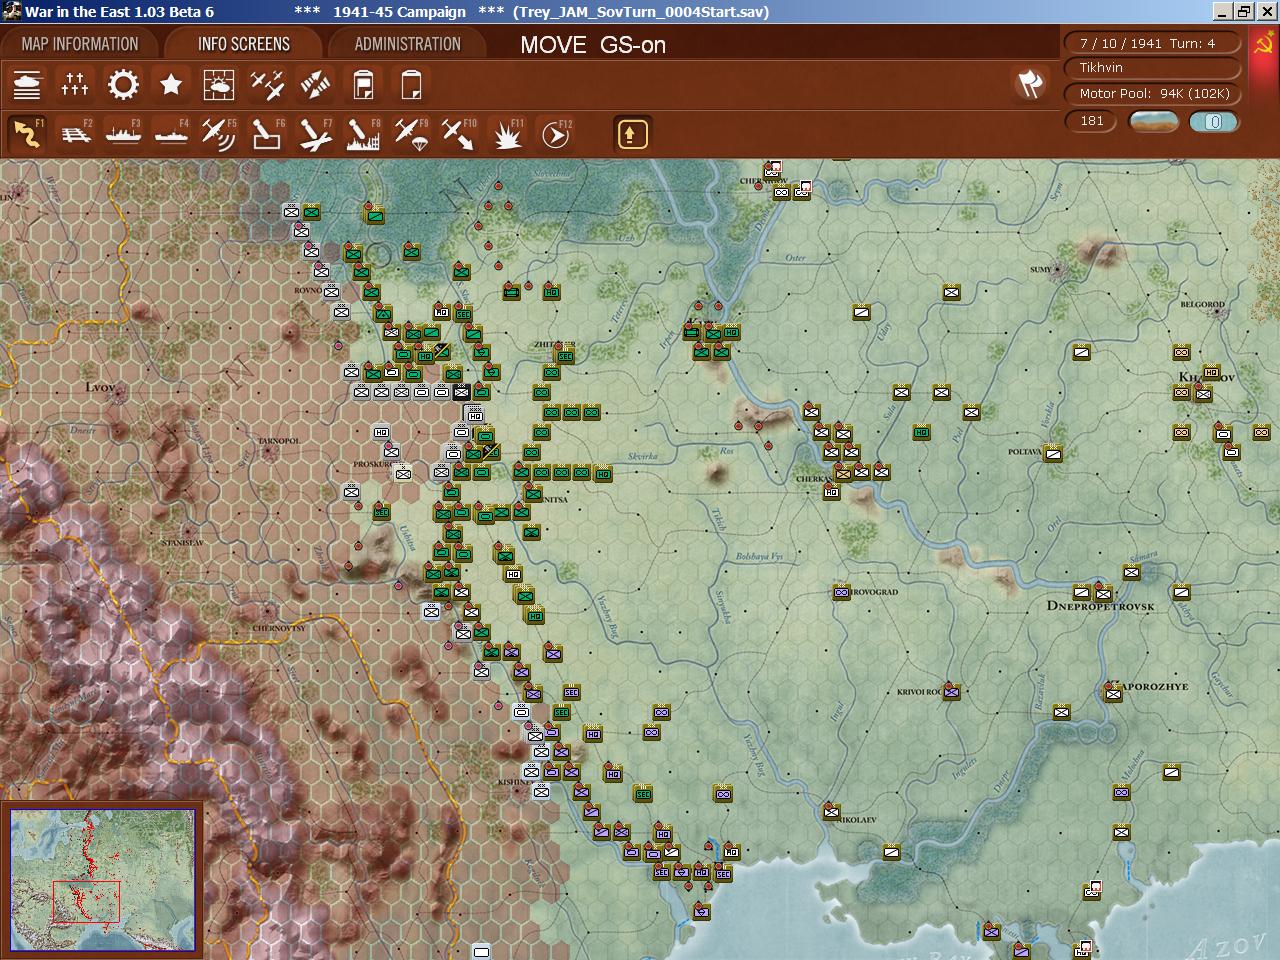1280x960 pixels.
Task: Click the Lvov city label on map
Action: tap(100, 387)
